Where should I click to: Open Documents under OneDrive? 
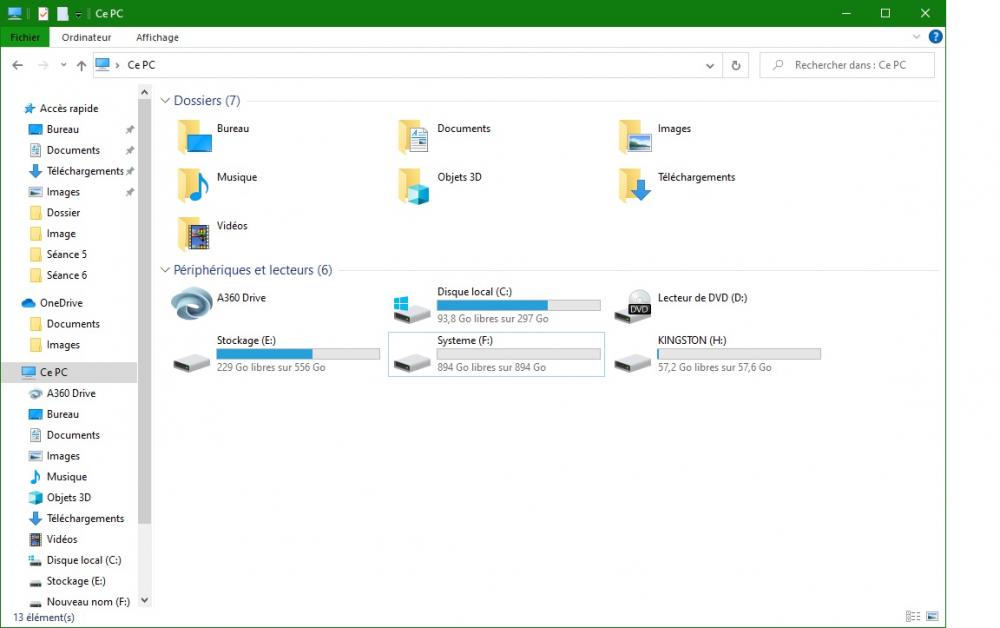click(73, 324)
